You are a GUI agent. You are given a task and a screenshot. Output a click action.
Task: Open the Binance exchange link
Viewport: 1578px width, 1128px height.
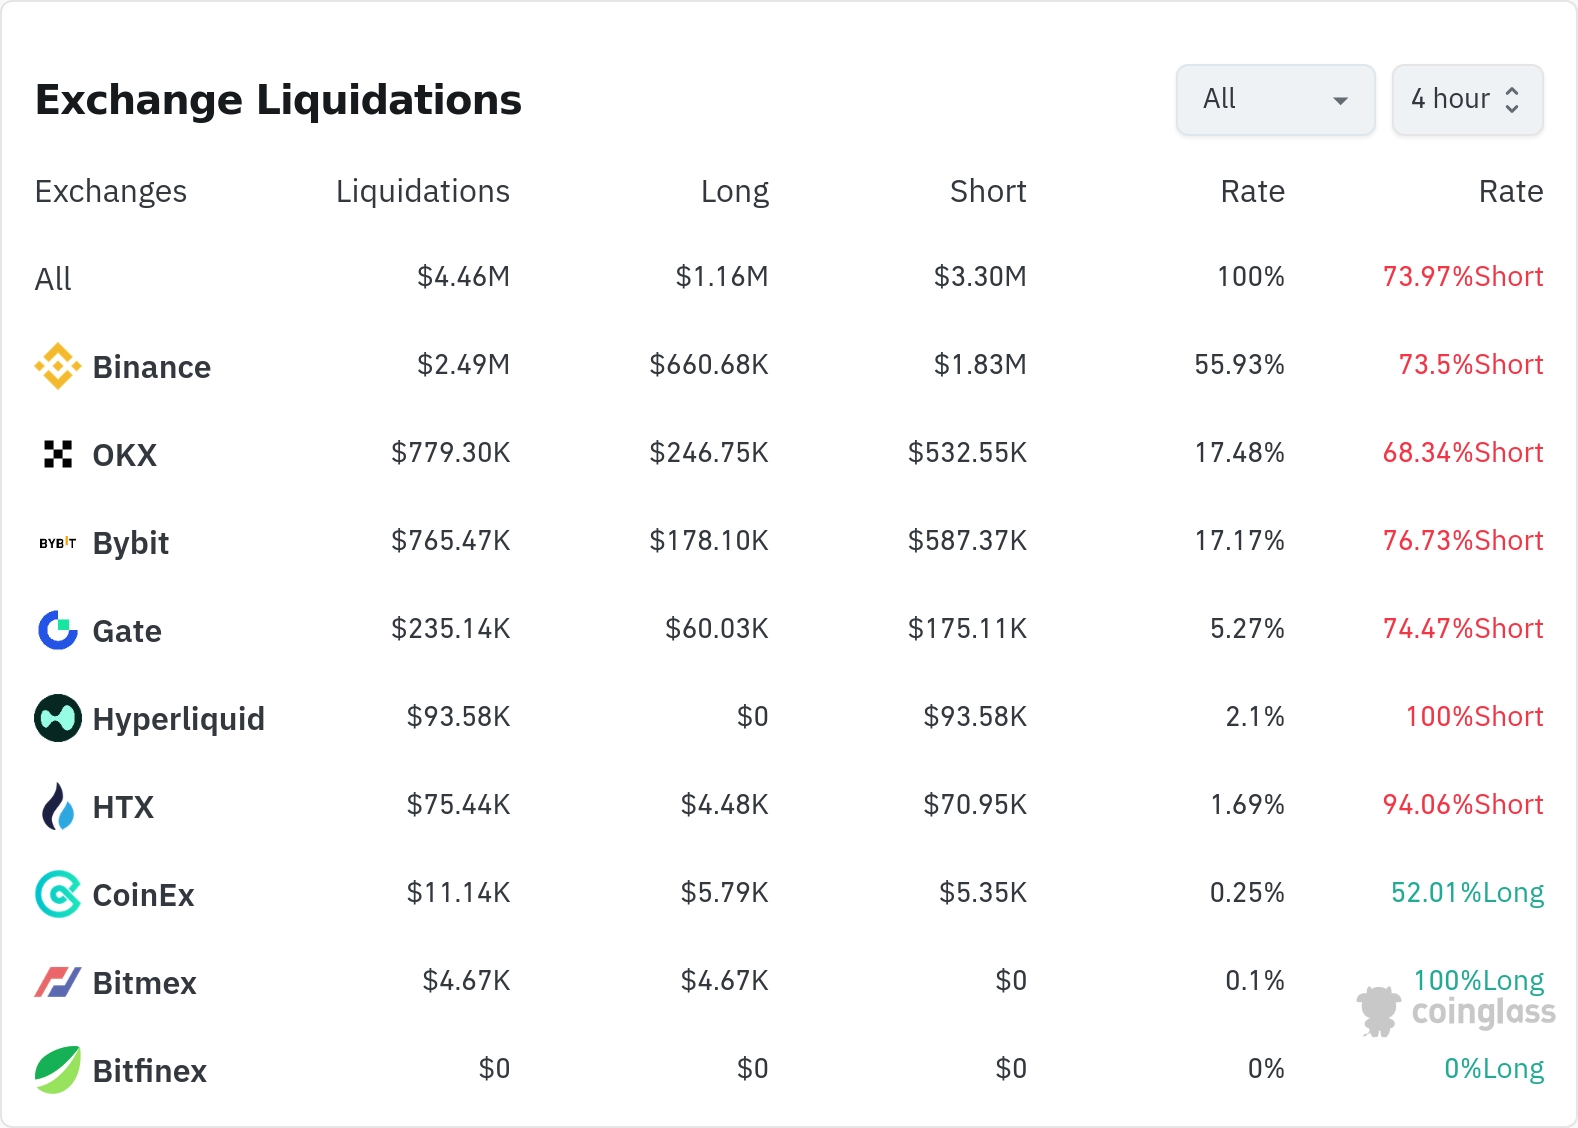(152, 367)
